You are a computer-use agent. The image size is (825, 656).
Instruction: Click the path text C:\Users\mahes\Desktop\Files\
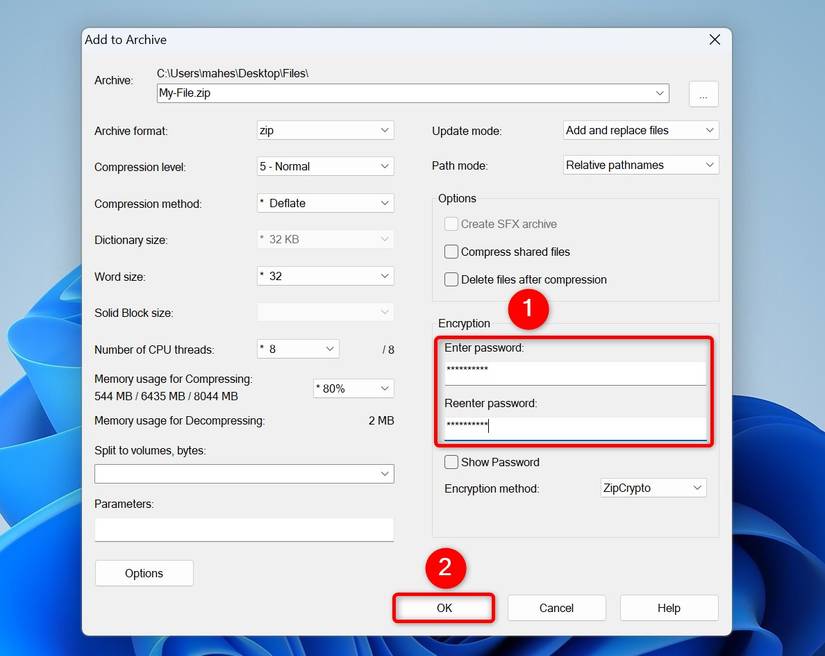coord(233,74)
